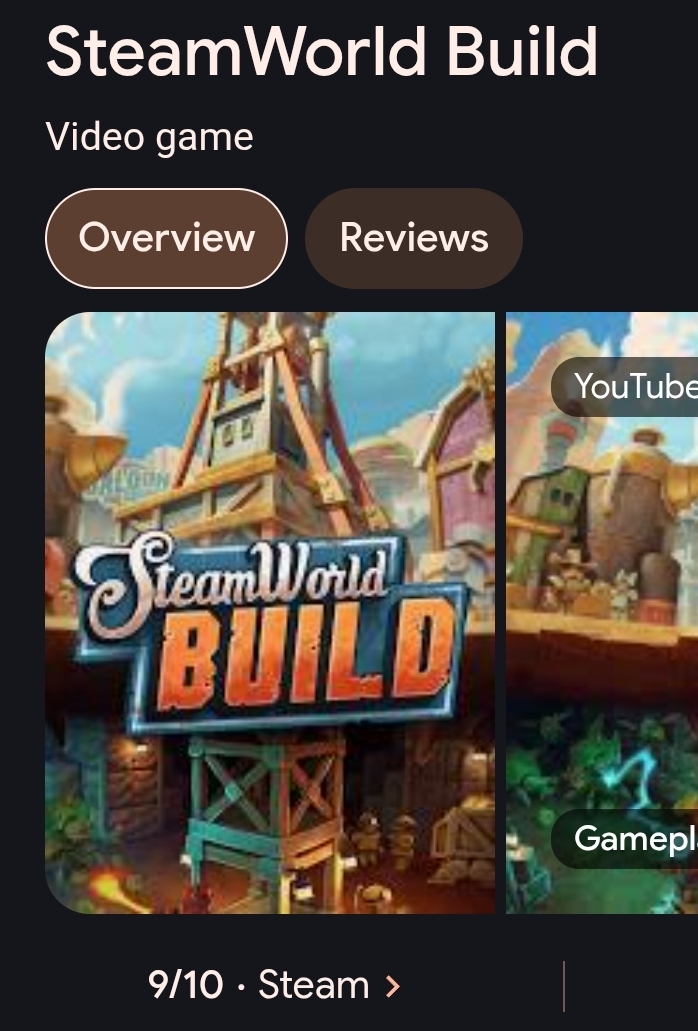
Task: Open the 9/10 Steam rating link
Action: (x=274, y=985)
